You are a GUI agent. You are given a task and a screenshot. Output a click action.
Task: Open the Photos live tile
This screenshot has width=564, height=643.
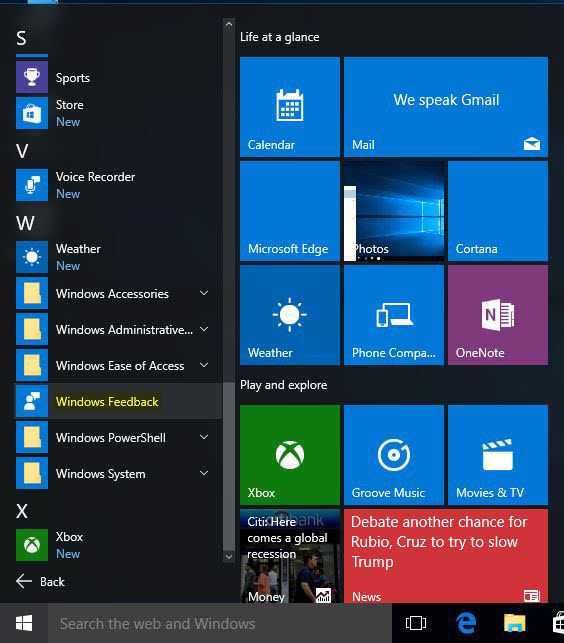[394, 211]
